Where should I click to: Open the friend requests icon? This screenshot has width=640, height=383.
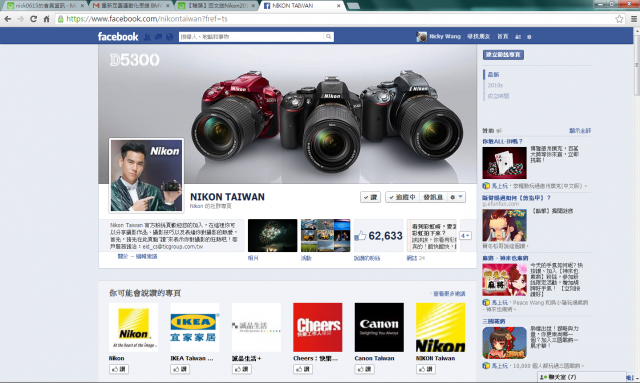point(147,37)
